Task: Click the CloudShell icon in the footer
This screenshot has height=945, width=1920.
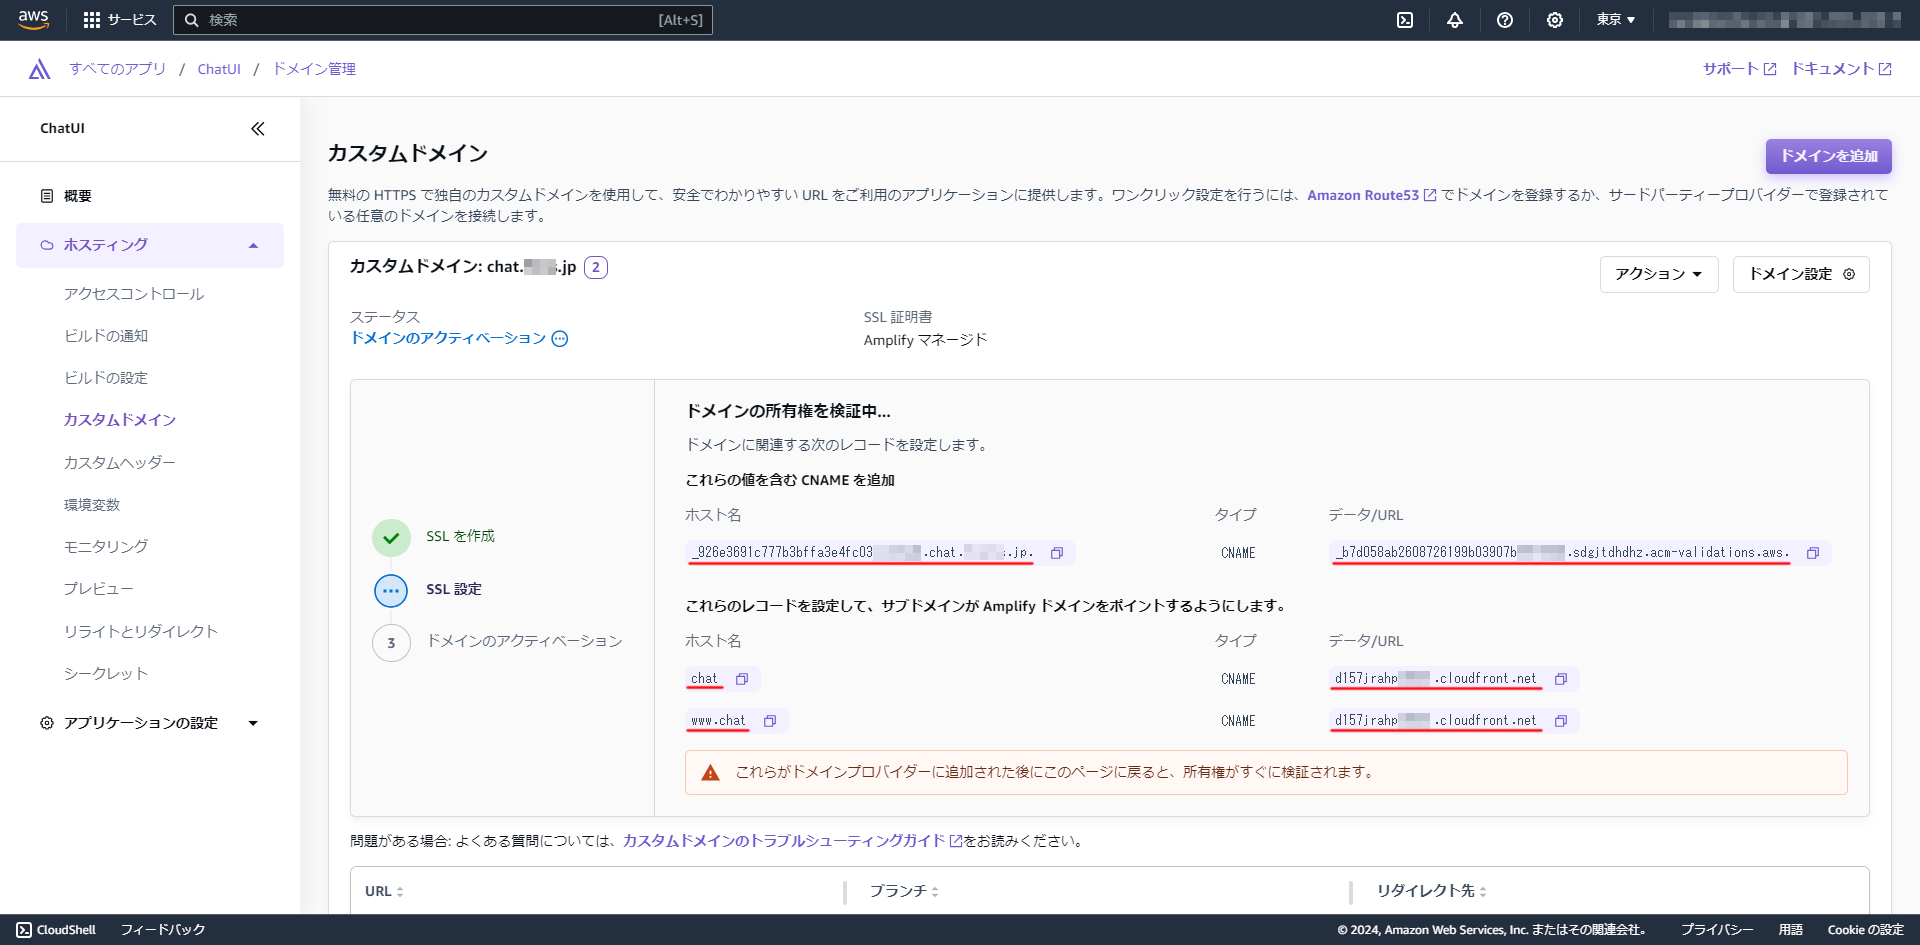Action: 24,930
